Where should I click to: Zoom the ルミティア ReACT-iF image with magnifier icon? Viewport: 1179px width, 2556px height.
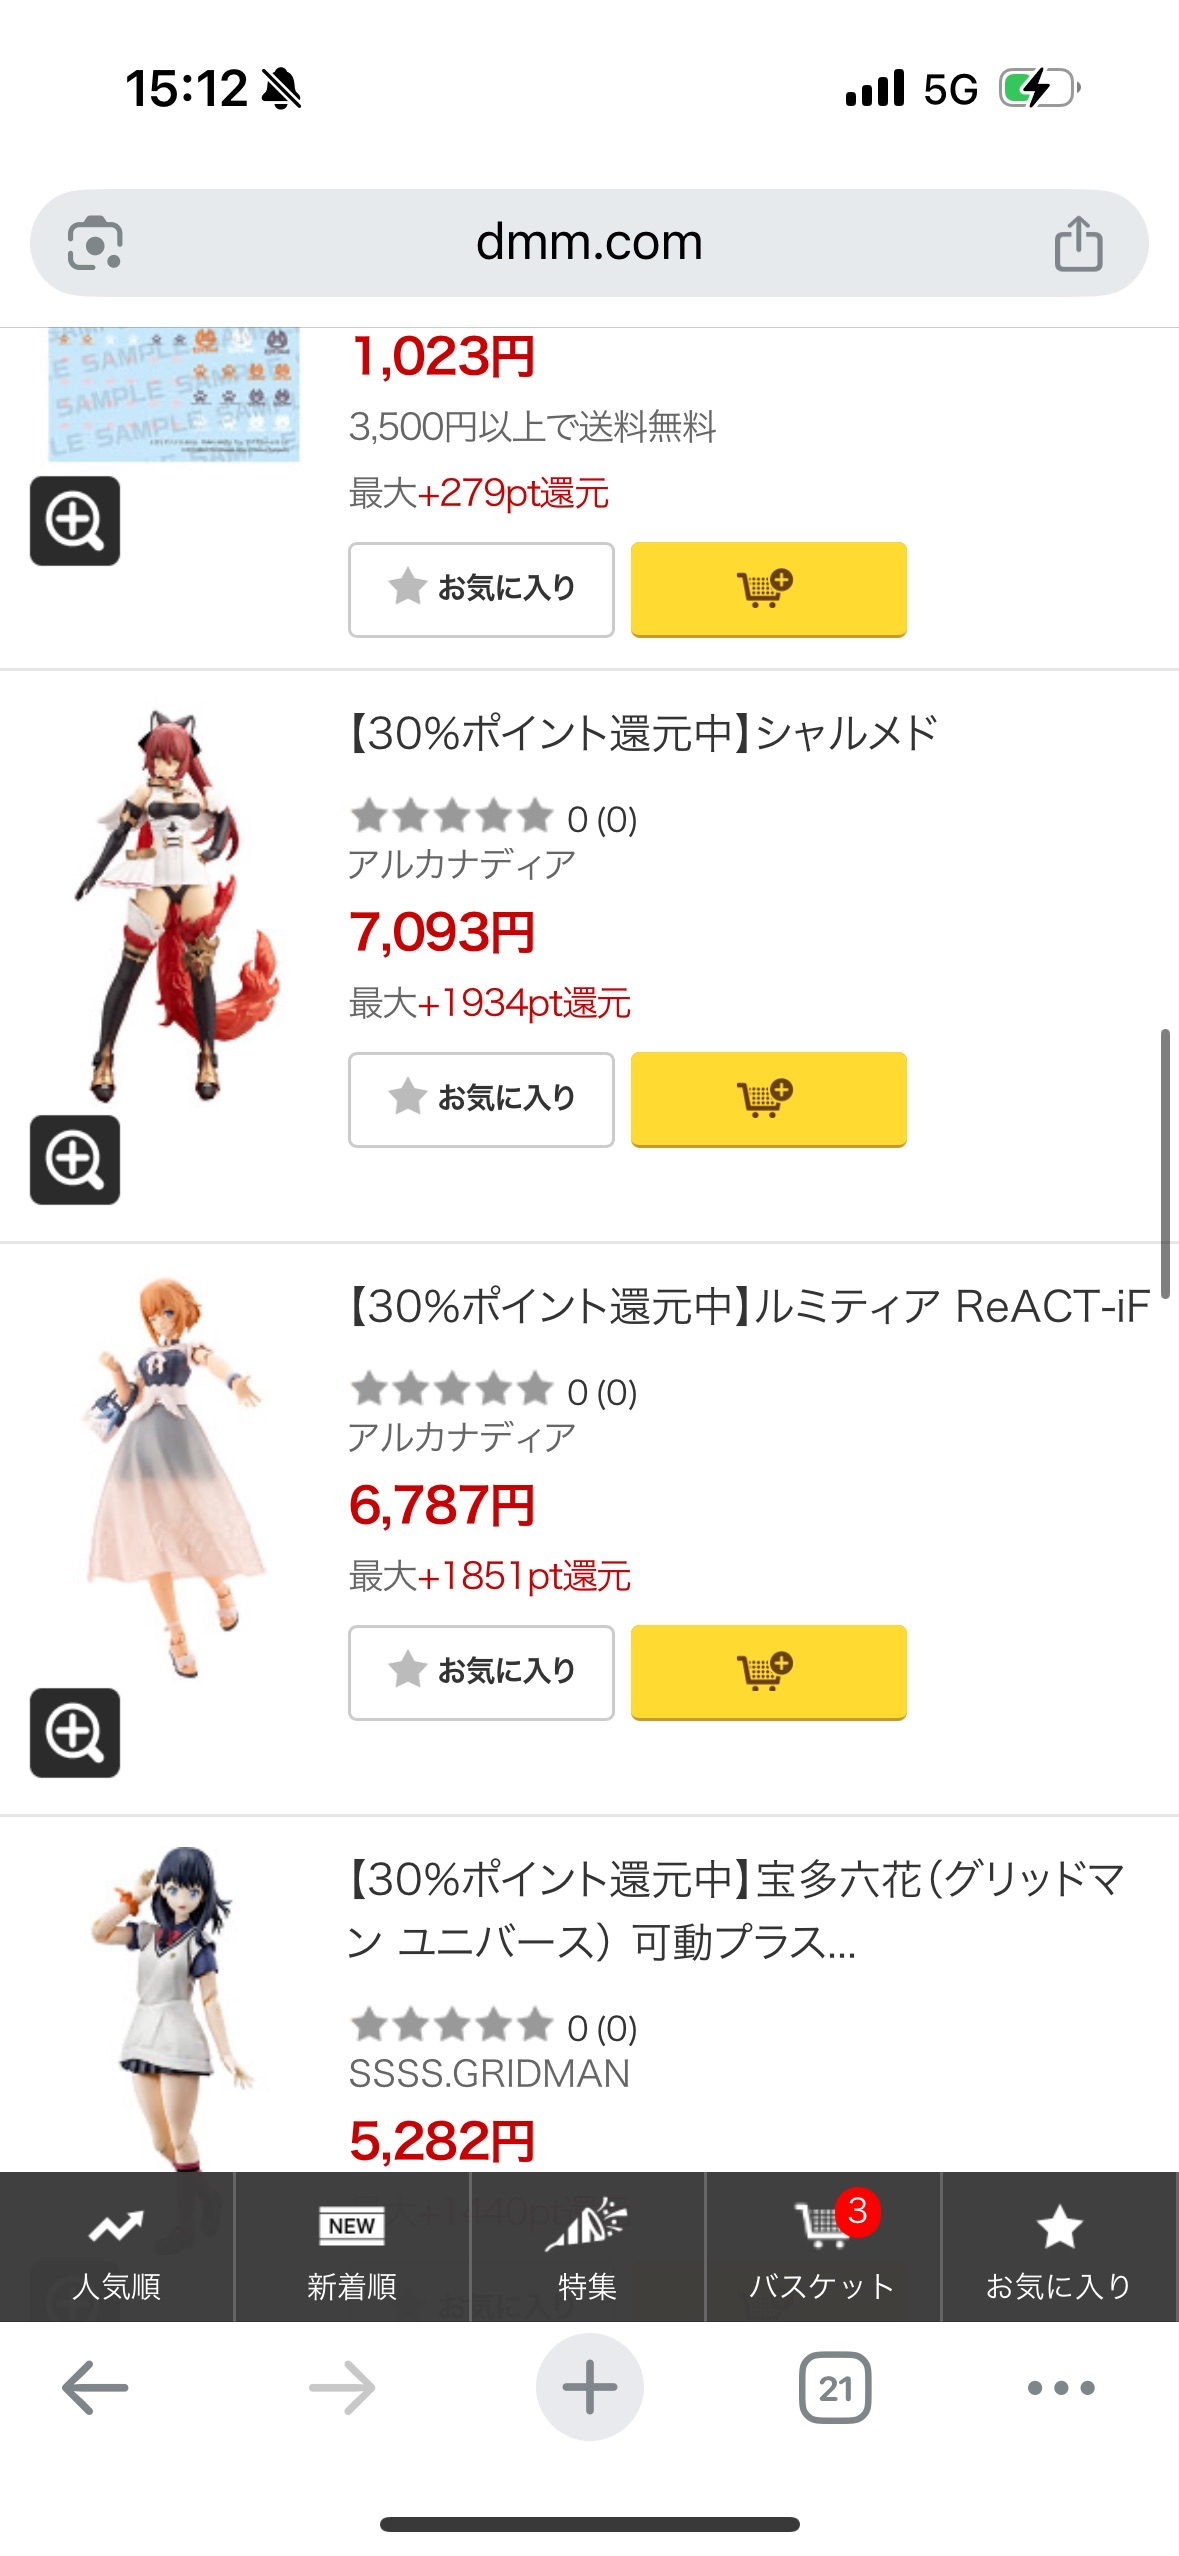[75, 1733]
